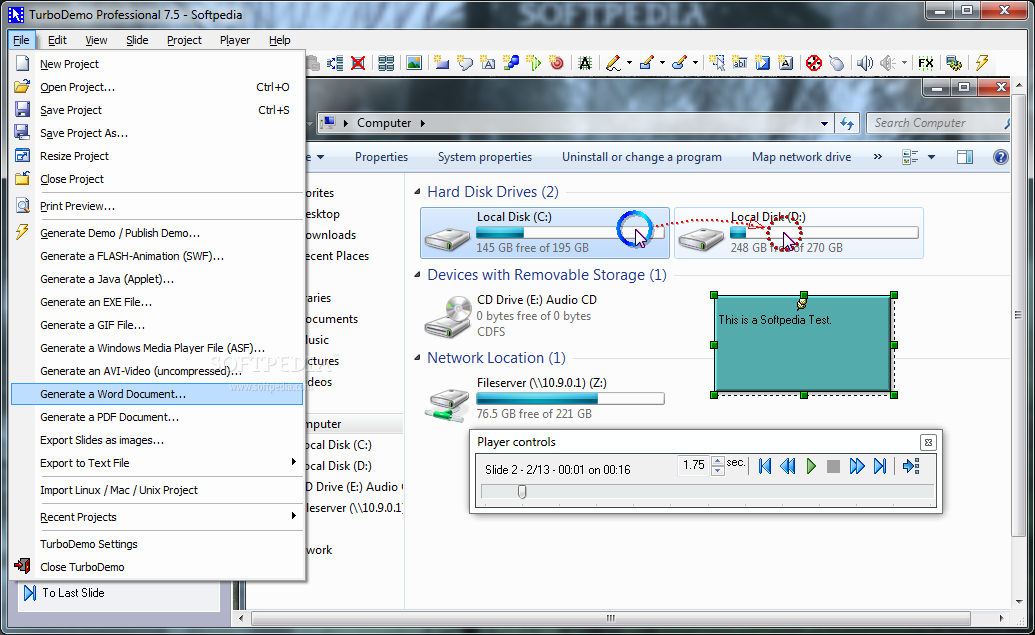
Task: Open the Slide menu
Action: 137,40
